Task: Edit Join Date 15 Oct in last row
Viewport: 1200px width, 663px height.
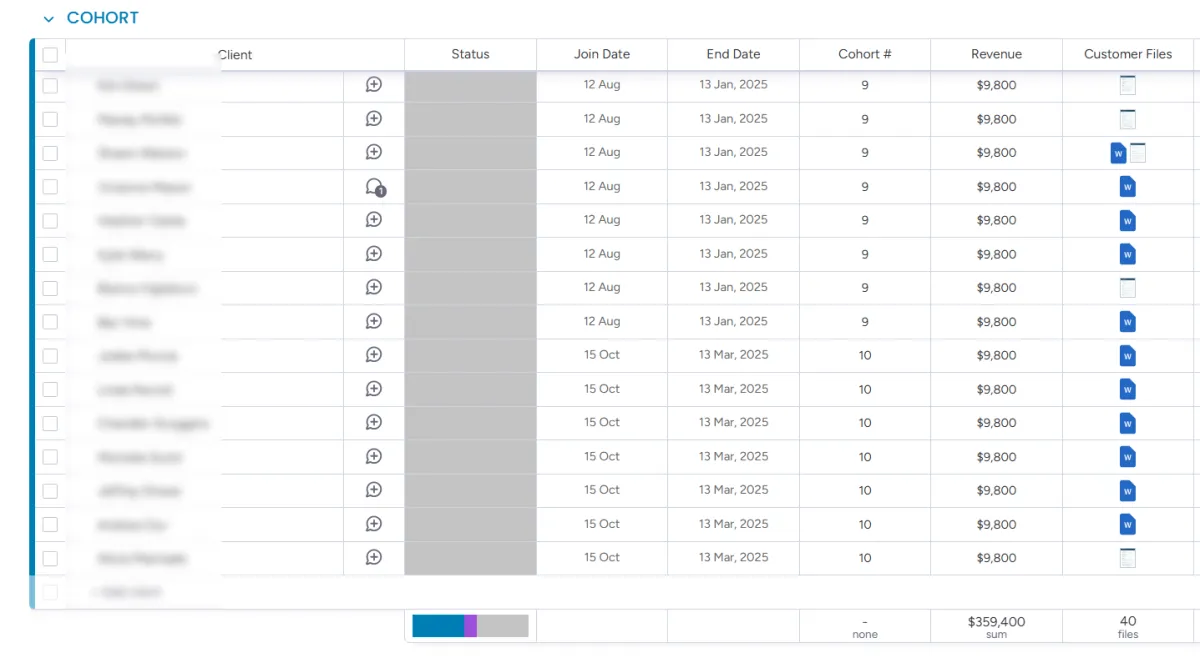Action: pyautogui.click(x=602, y=558)
